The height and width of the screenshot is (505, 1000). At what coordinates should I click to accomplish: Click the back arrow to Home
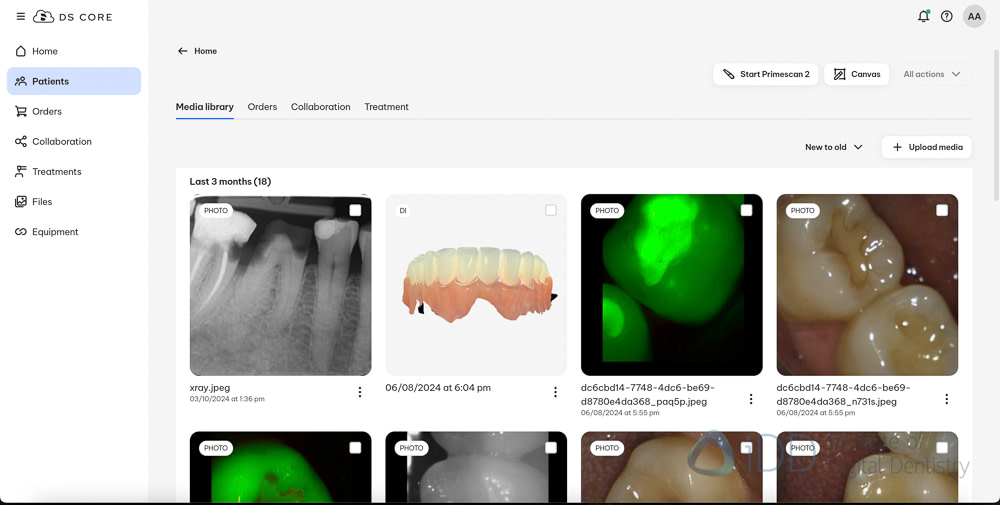tap(183, 51)
